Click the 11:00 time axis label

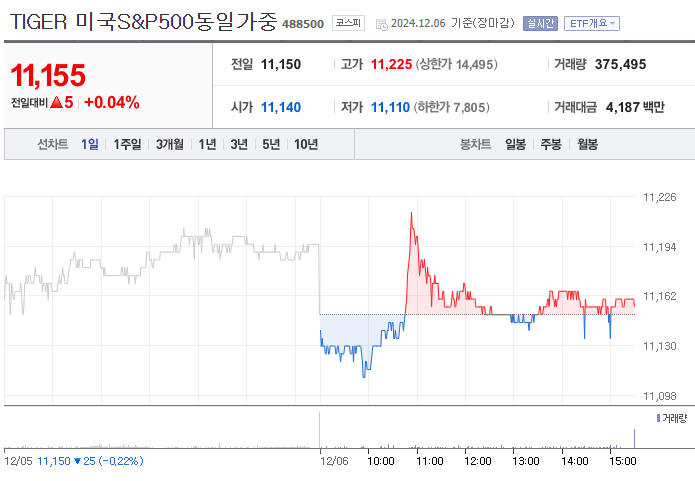click(x=429, y=461)
